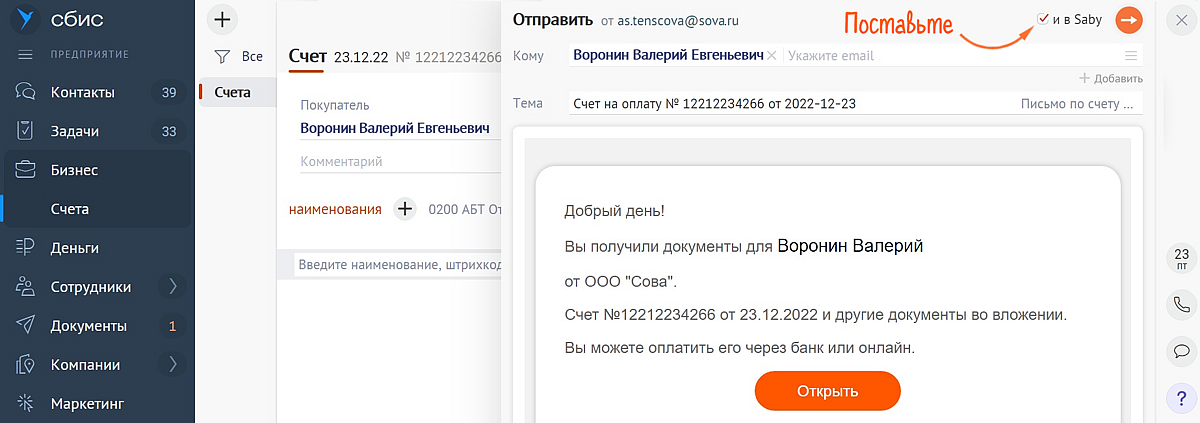
Task: Remove recipient Воронин Валерий Евгеньевич
Action: [772, 56]
